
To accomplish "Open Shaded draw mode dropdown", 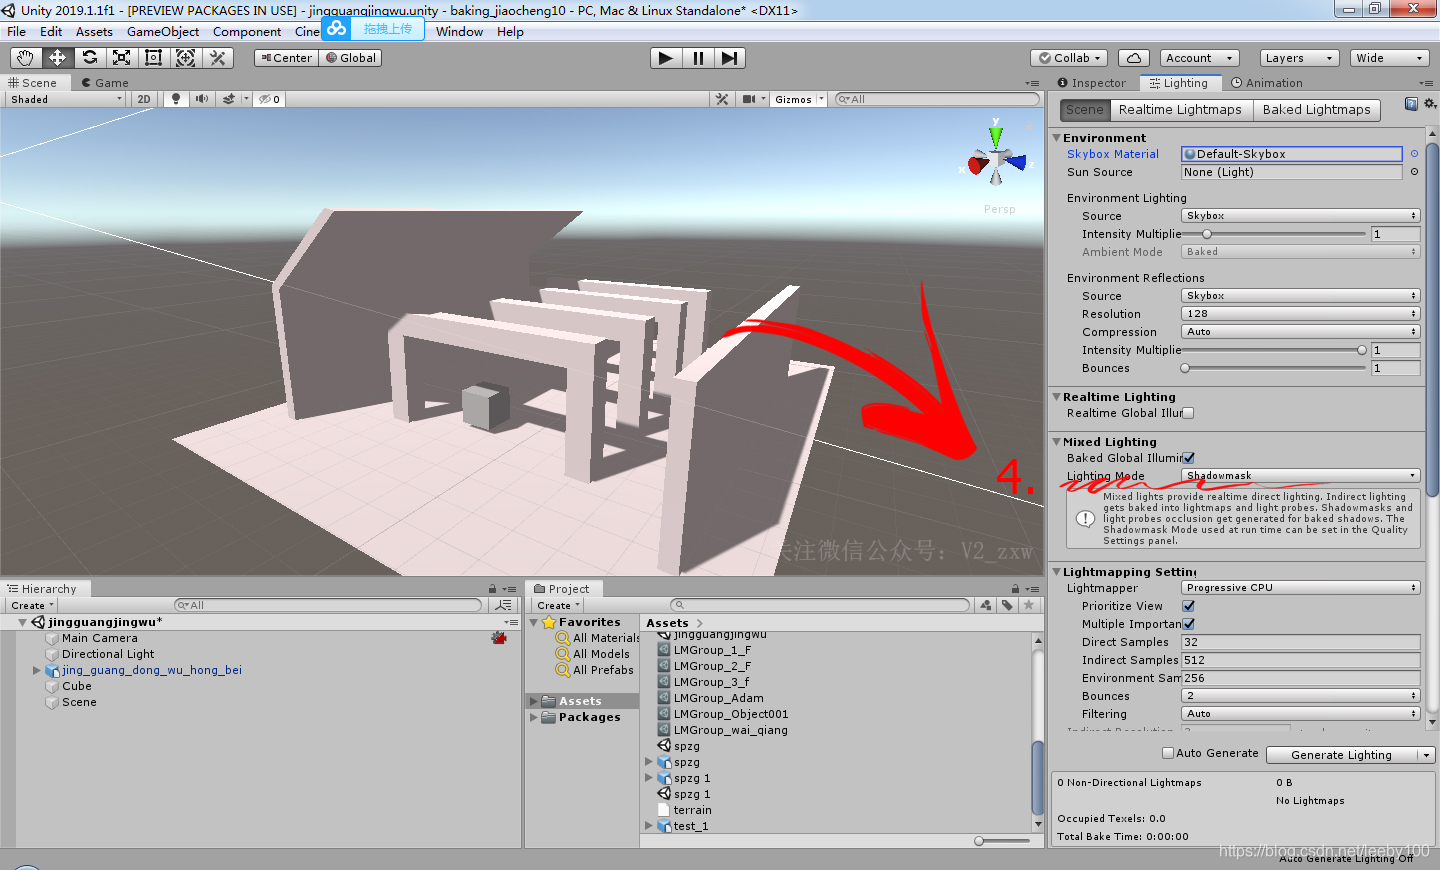I will tap(66, 99).
